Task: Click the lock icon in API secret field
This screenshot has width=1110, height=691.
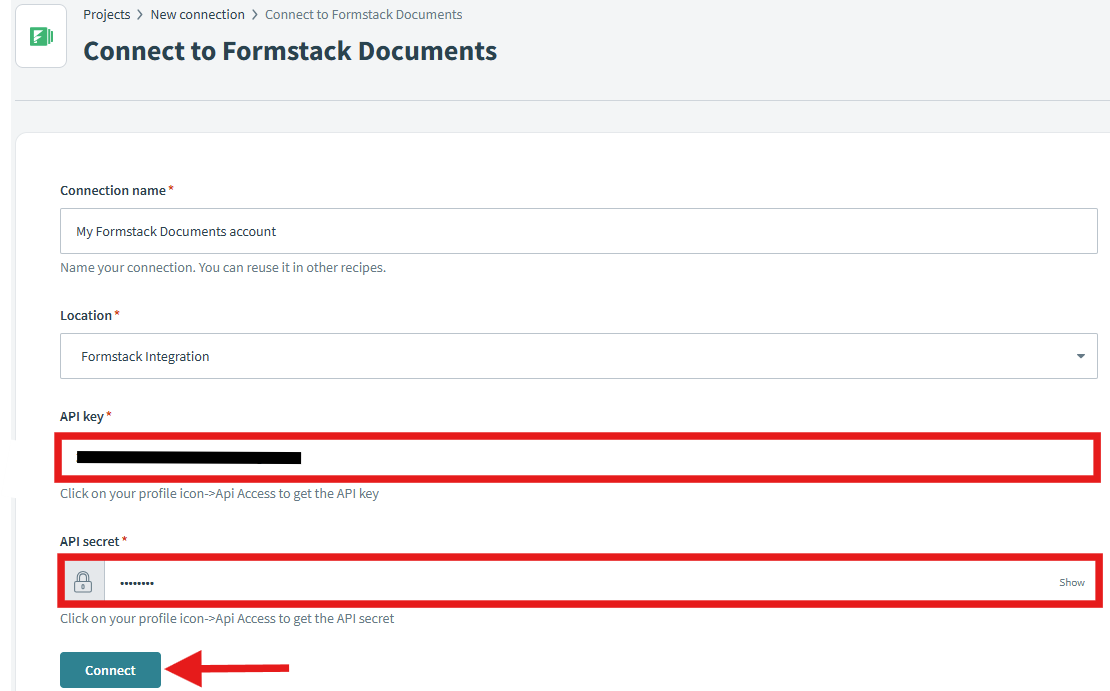Action: click(x=83, y=582)
